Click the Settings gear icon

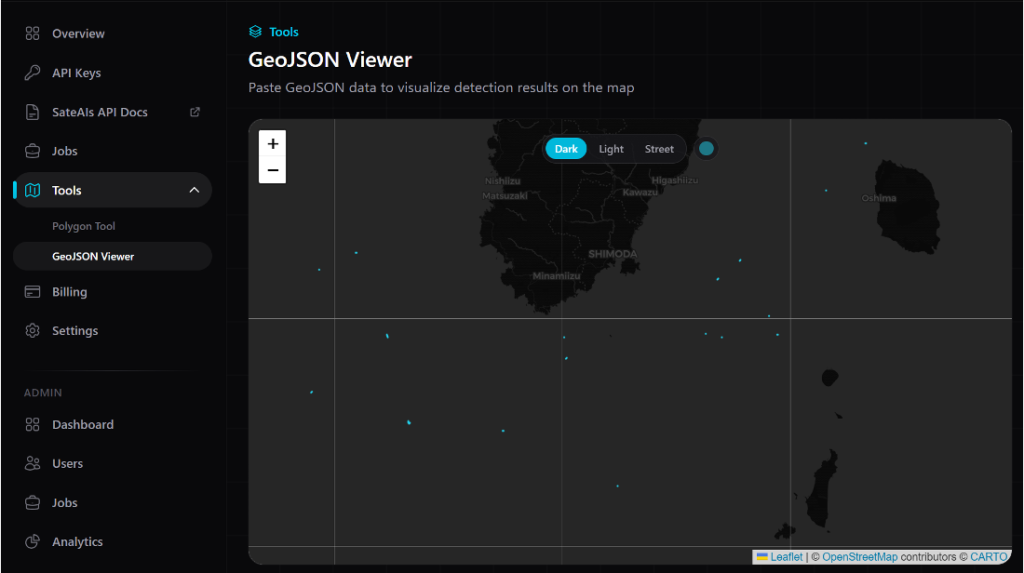coord(32,331)
